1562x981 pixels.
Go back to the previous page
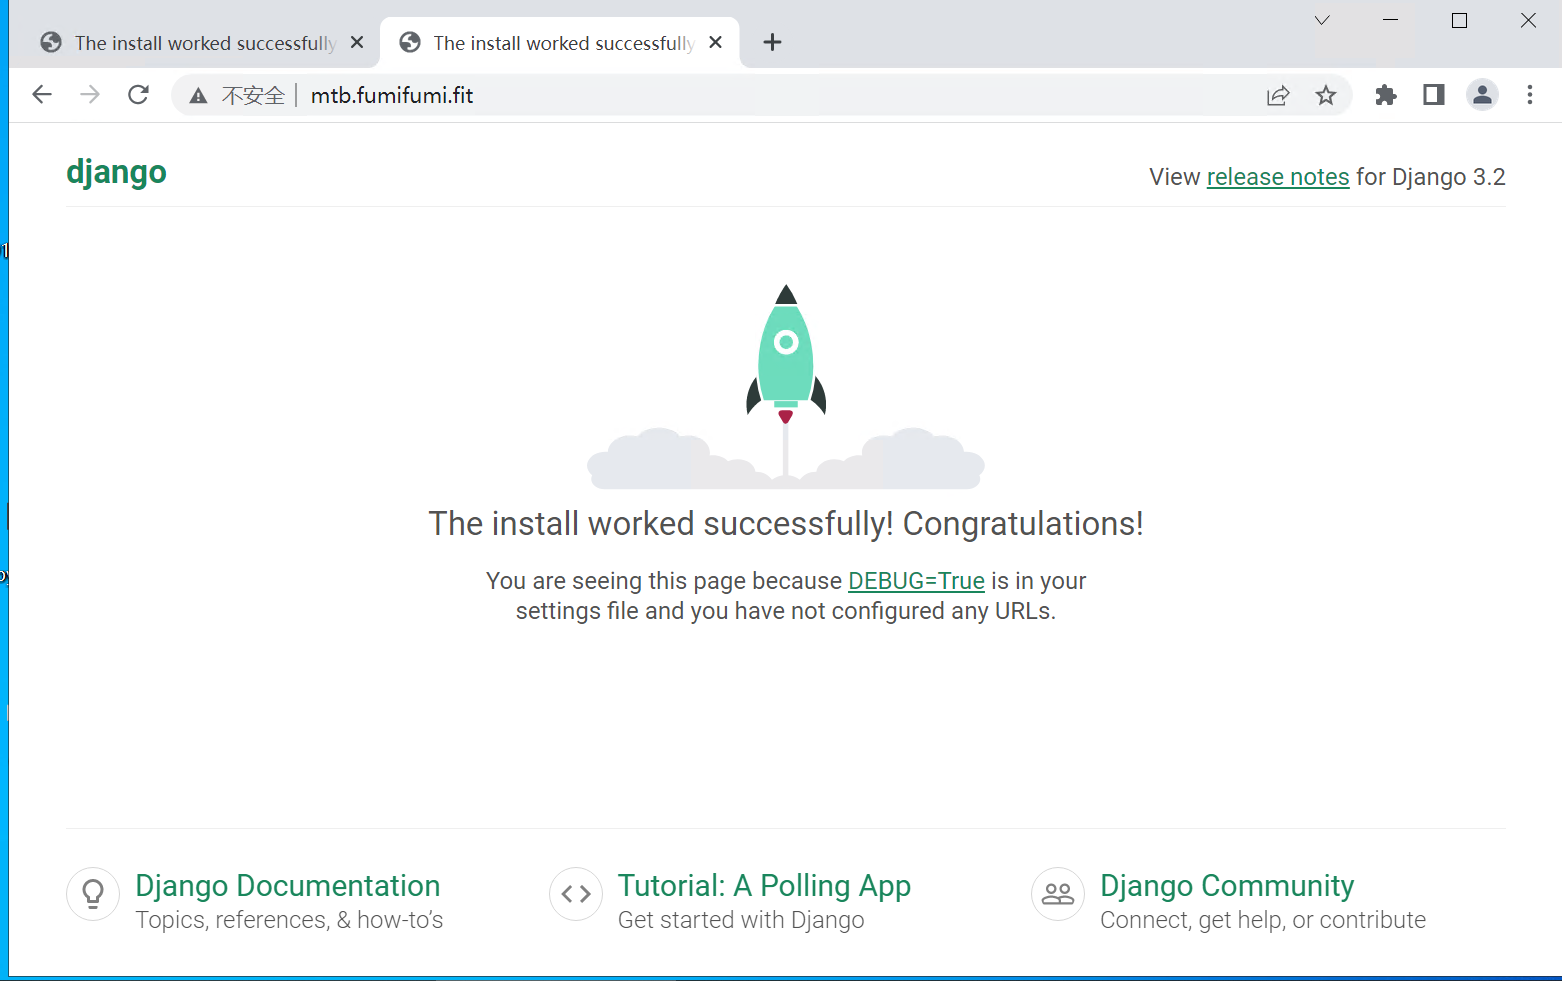42,95
